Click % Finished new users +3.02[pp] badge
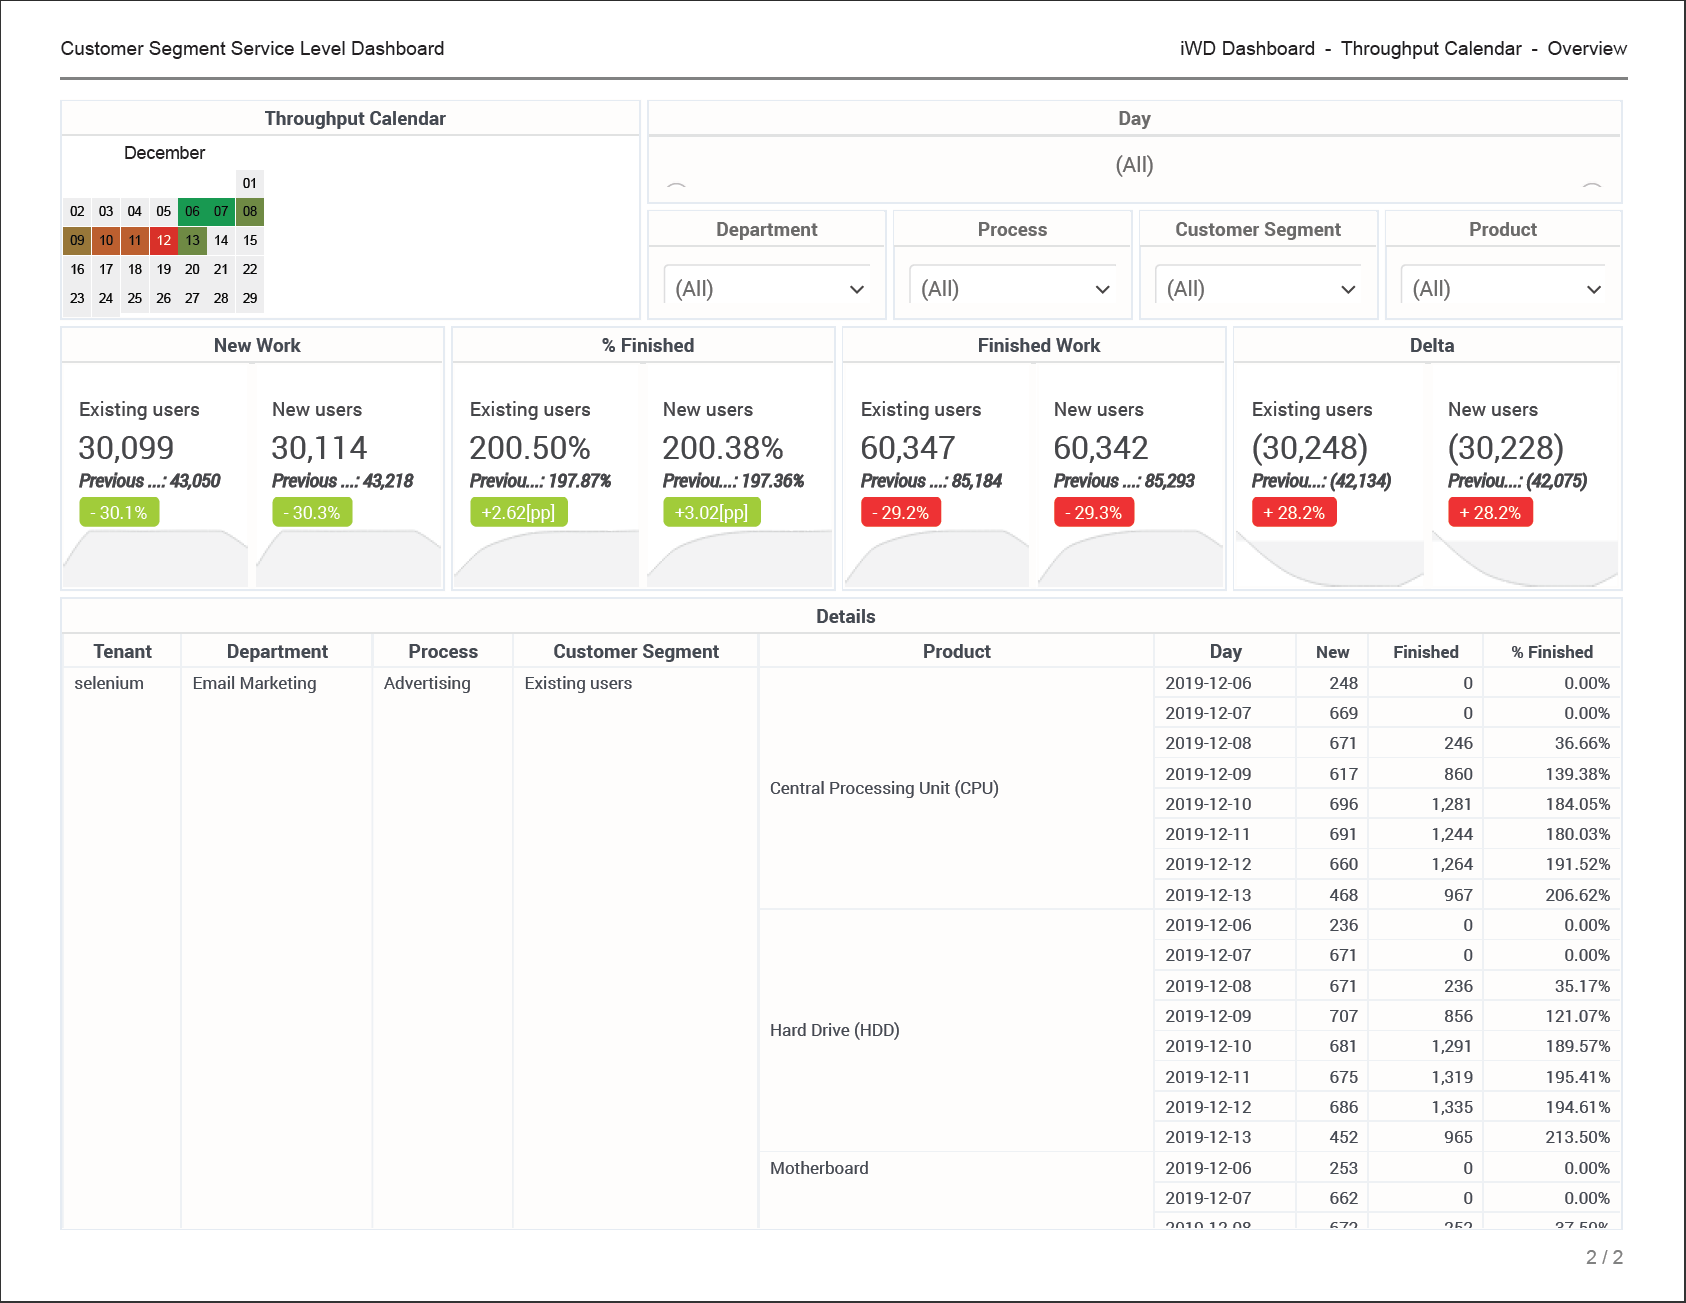The height and width of the screenshot is (1303, 1686). (x=711, y=513)
